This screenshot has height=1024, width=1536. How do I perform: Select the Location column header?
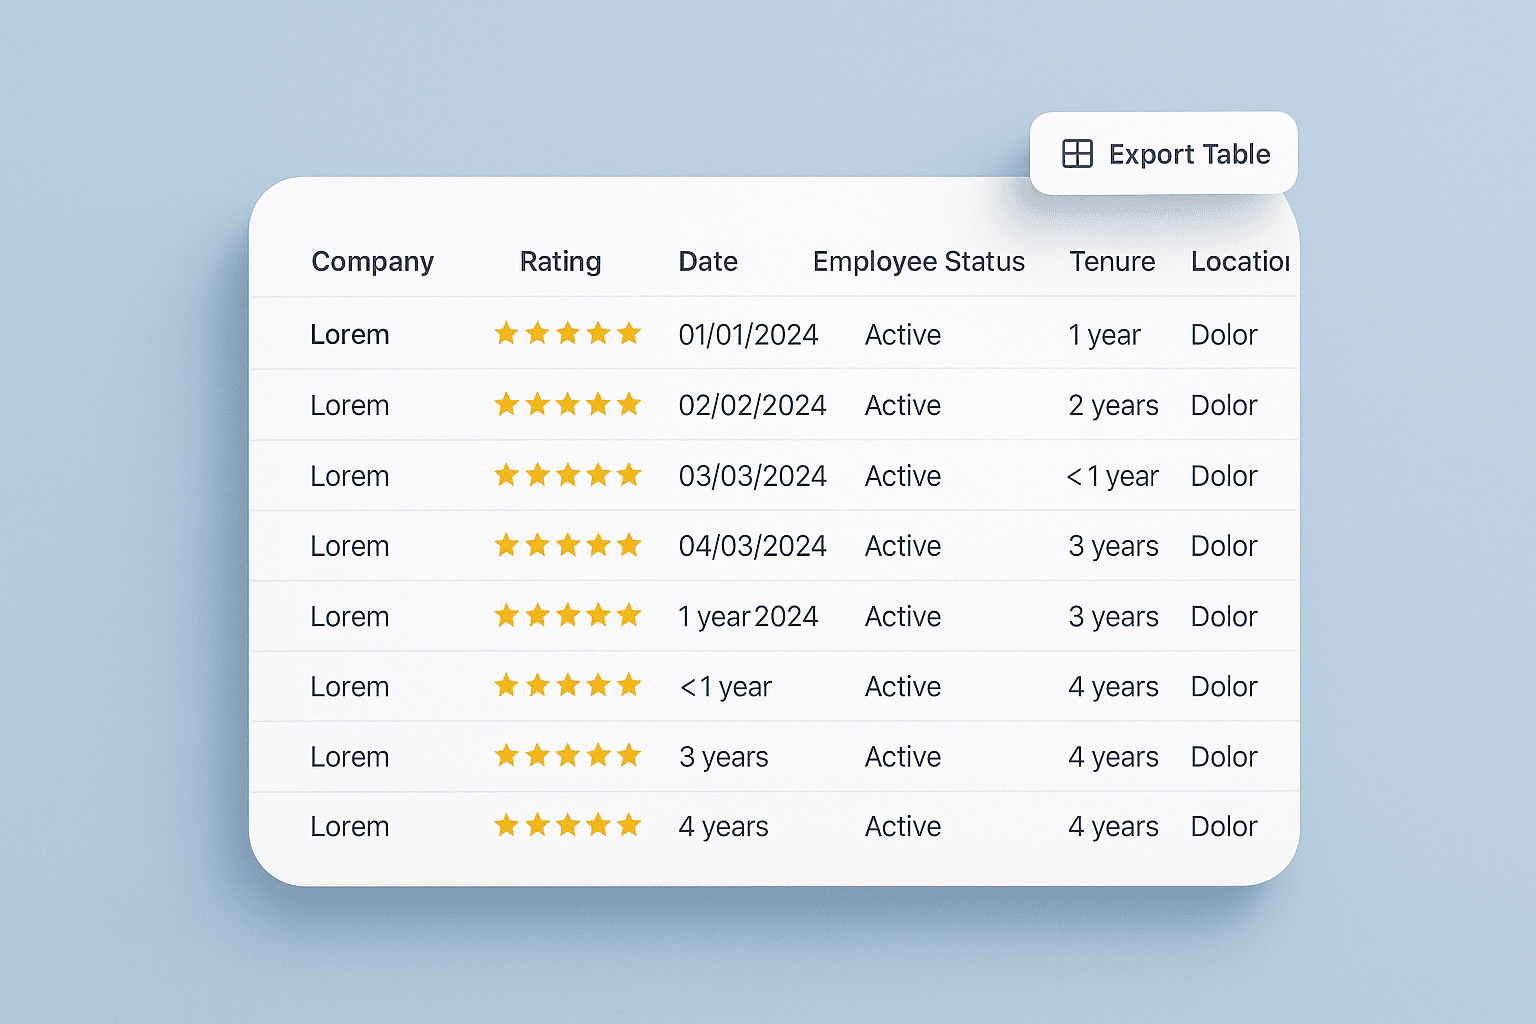(1242, 261)
